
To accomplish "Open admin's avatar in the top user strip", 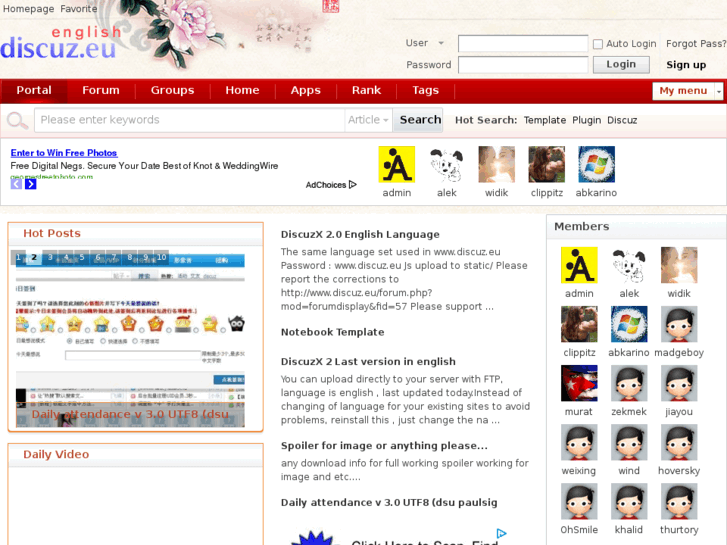I will (396, 164).
